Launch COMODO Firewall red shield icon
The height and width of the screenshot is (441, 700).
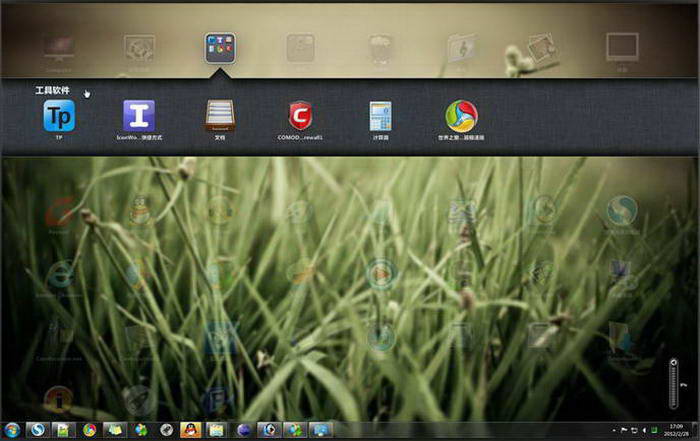point(300,116)
